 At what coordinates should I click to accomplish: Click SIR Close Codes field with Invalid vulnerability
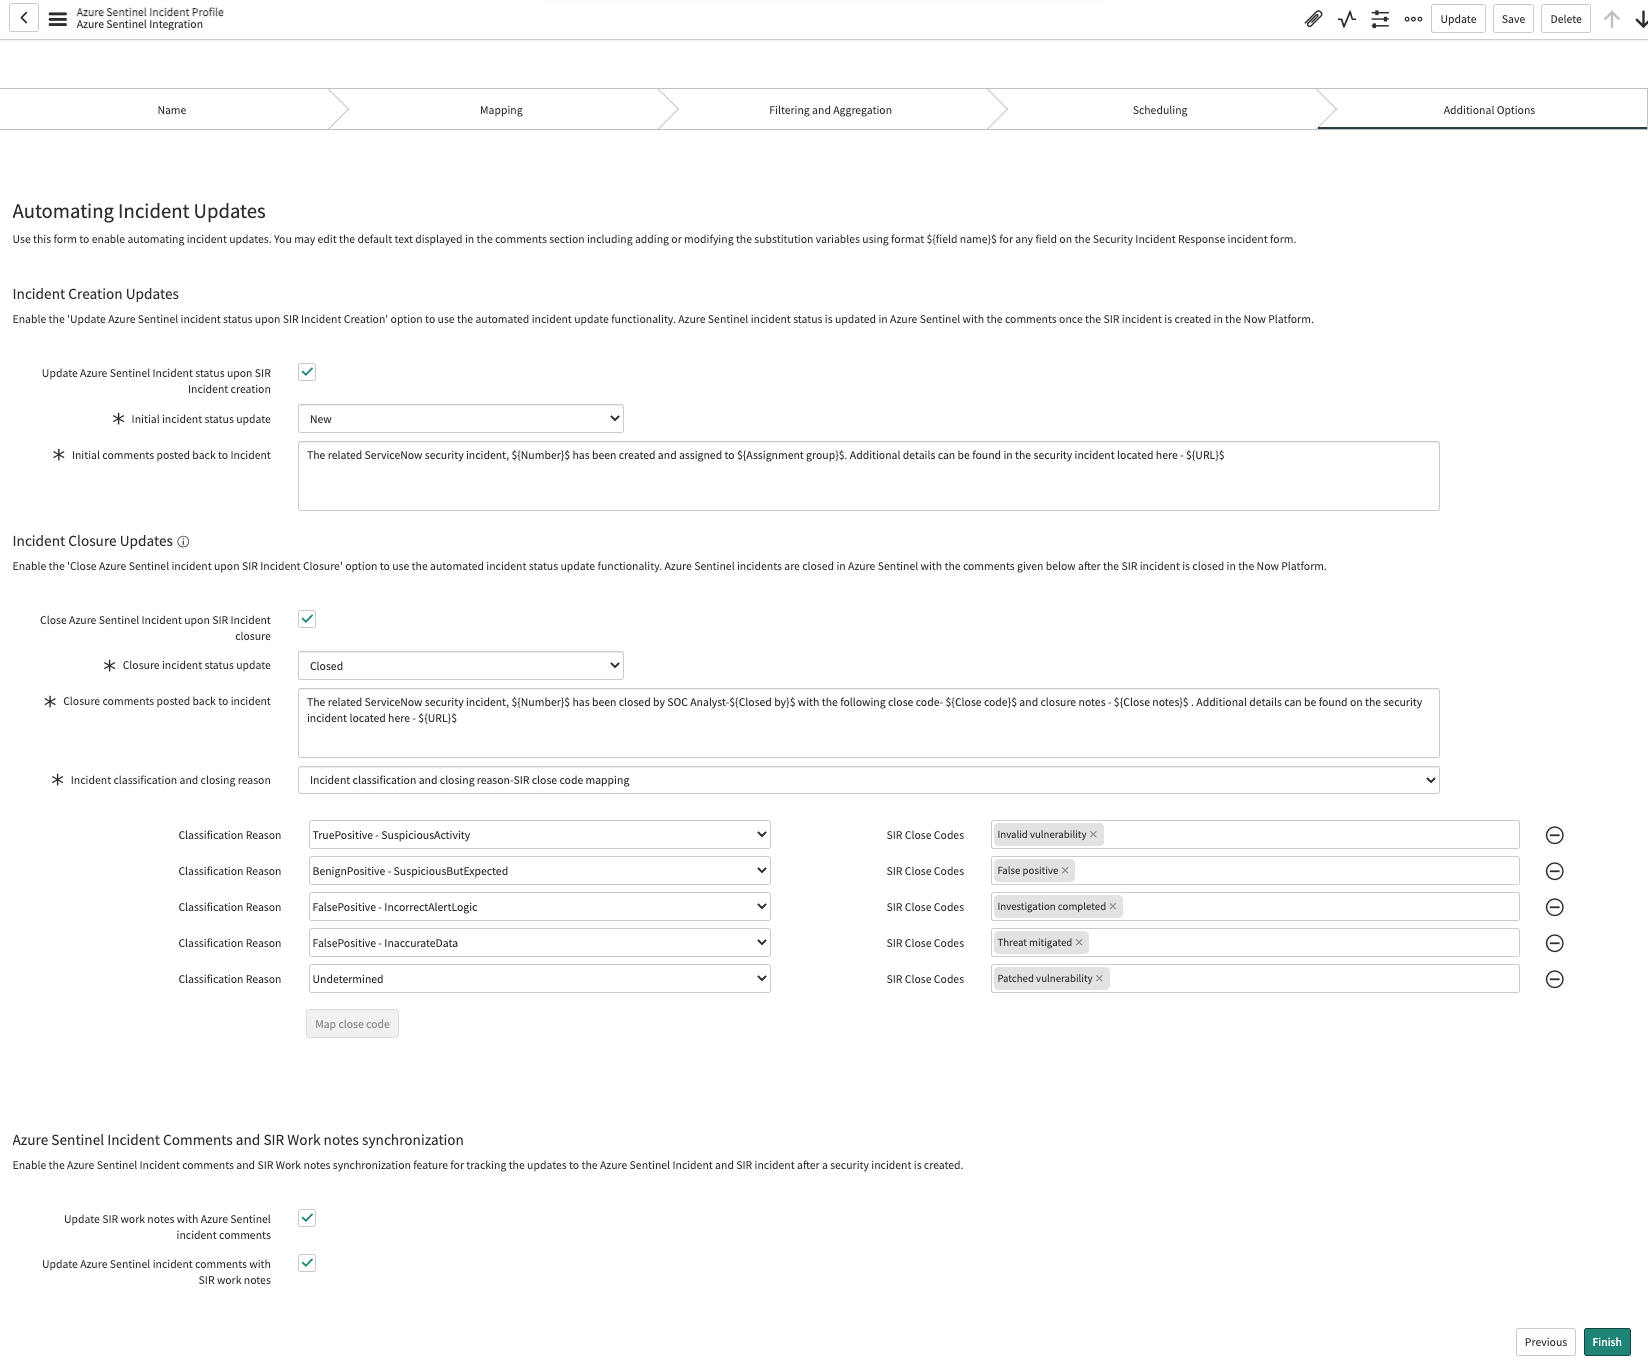tap(1255, 835)
